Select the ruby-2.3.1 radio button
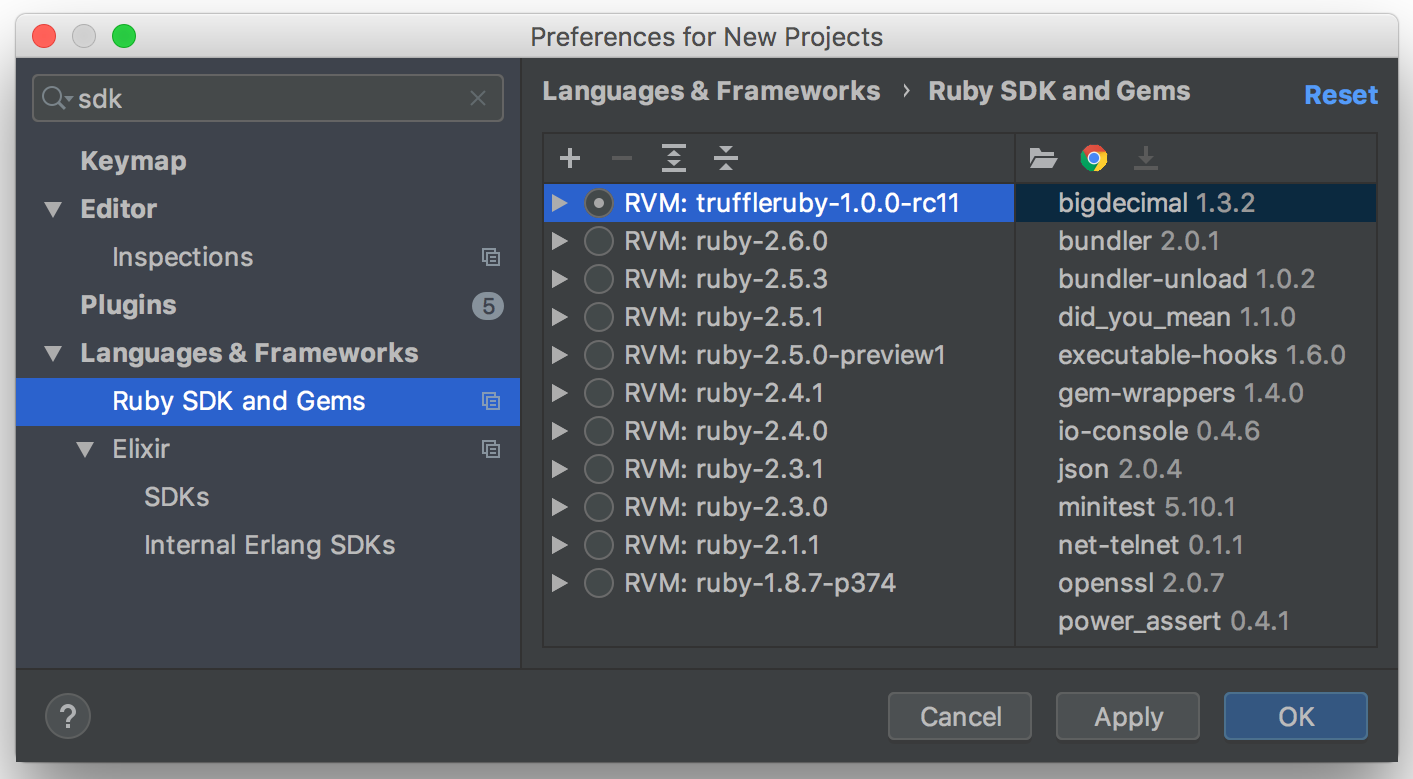This screenshot has height=779, width=1413. coord(598,469)
